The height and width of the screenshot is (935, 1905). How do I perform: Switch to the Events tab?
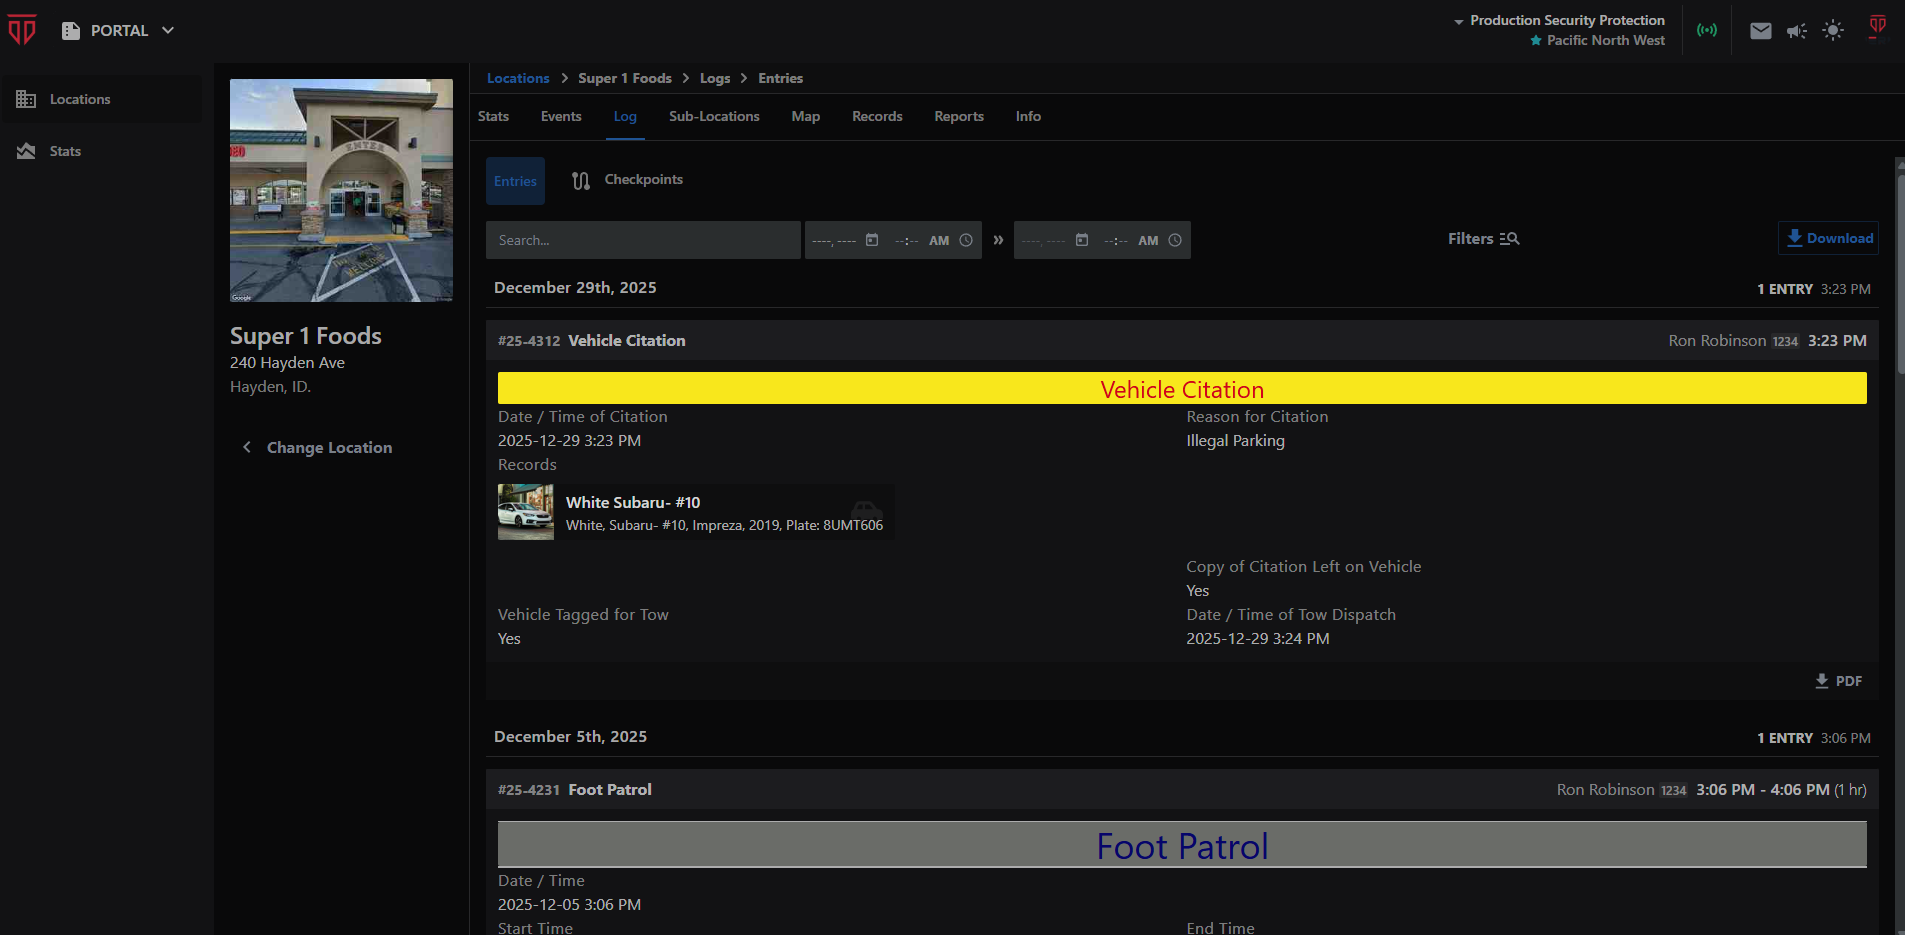(561, 116)
